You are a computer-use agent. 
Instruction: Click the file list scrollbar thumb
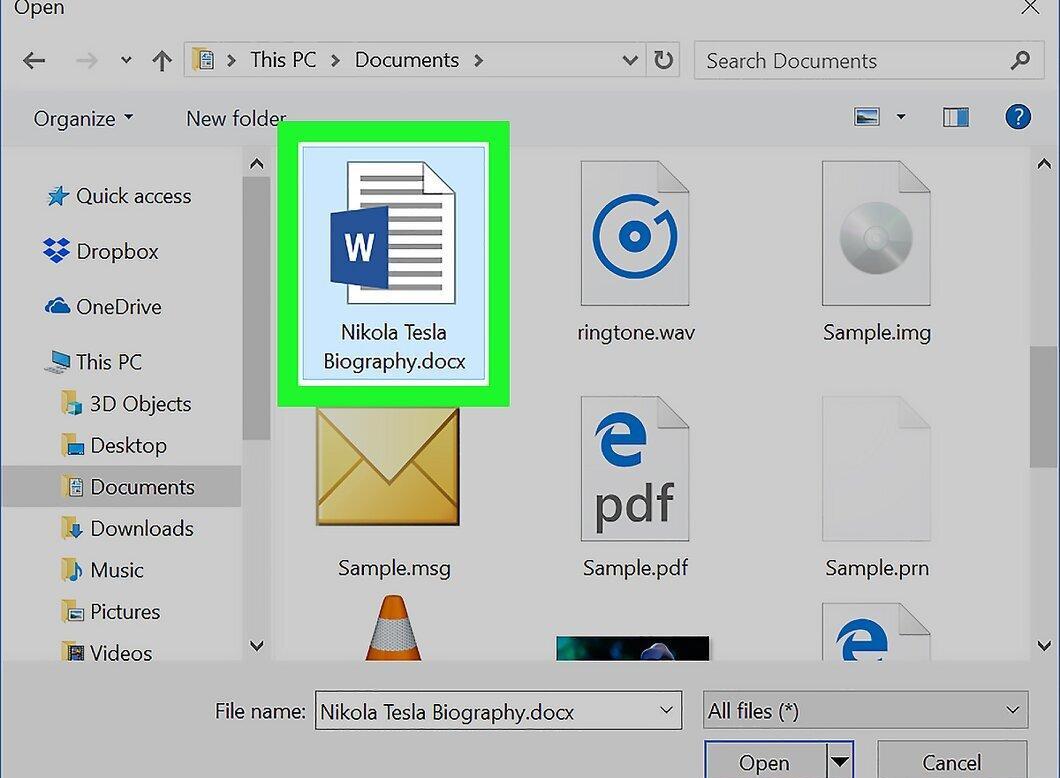(1044, 406)
